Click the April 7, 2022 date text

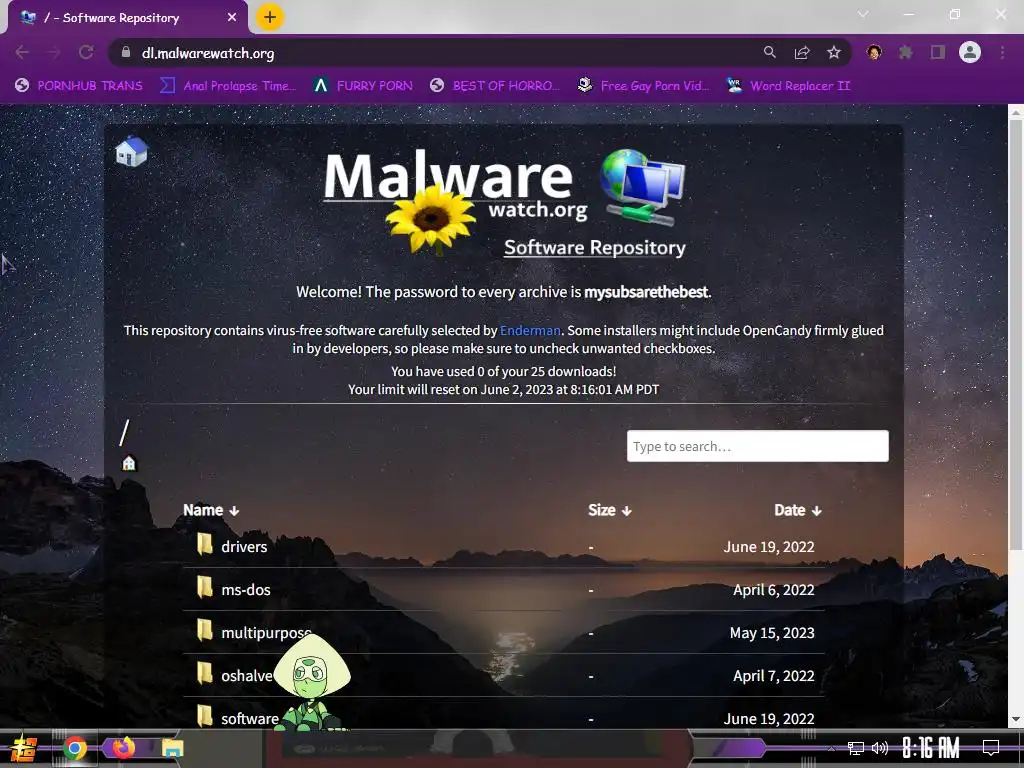pyautogui.click(x=773, y=676)
